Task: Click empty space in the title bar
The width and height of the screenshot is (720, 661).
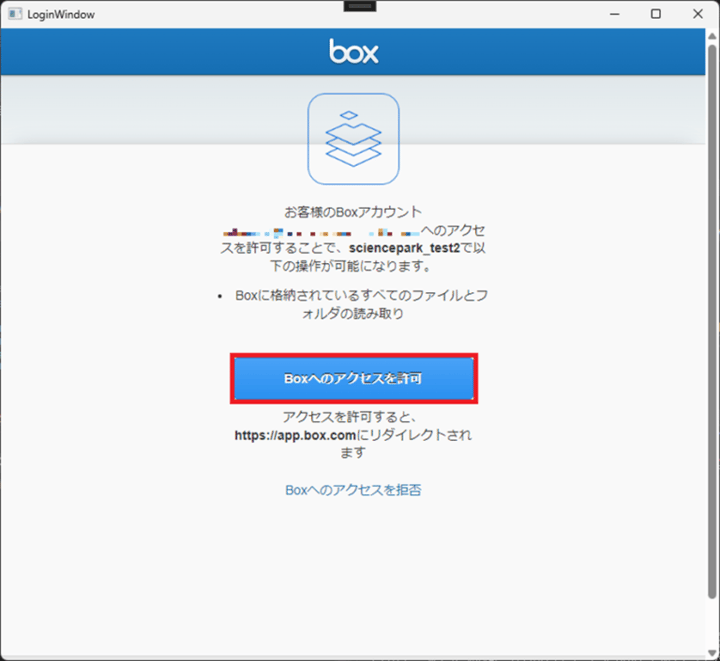Action: pos(220,14)
